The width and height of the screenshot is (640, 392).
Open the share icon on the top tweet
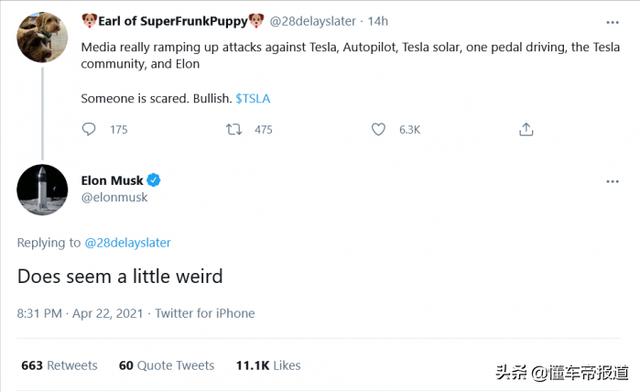point(526,129)
